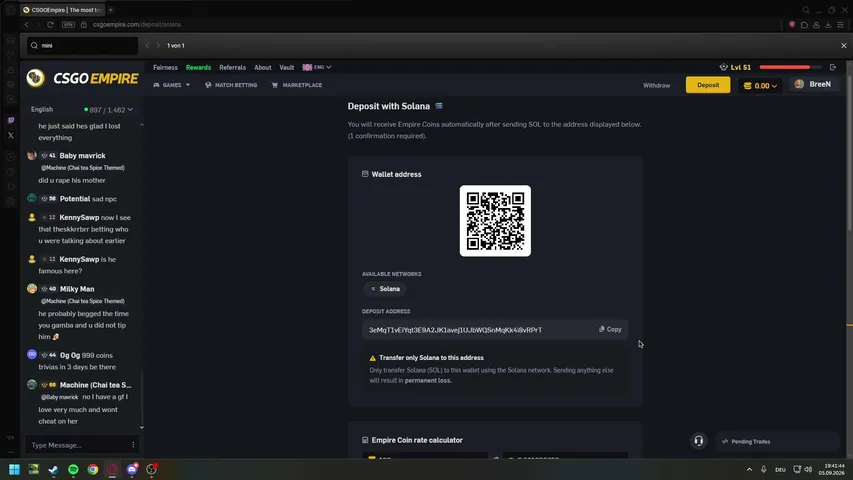
Task: Click the CSGOEmpire logo
Action: 83,78
